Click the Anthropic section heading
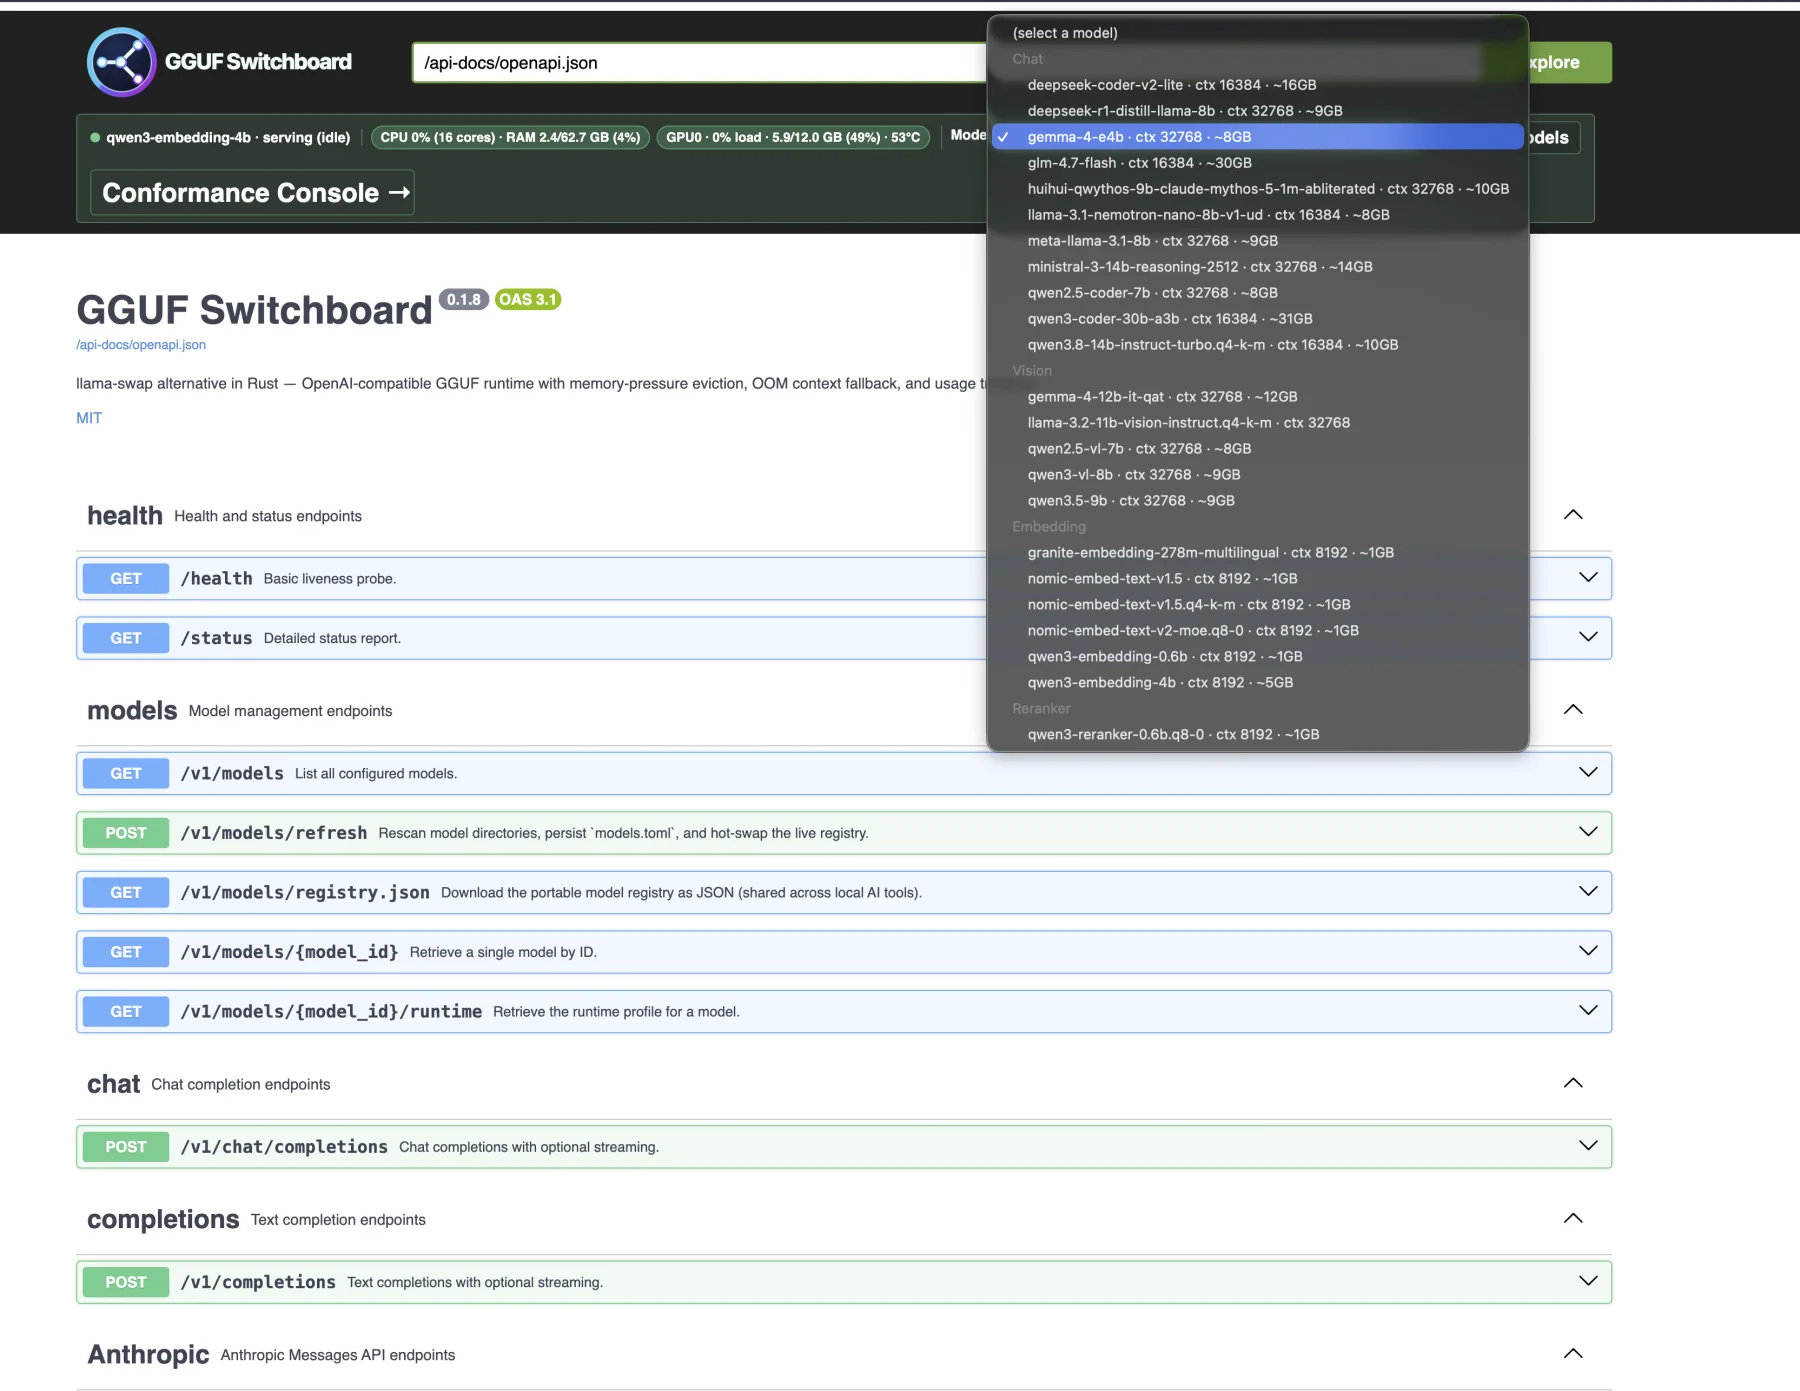Image resolution: width=1800 pixels, height=1391 pixels. pyautogui.click(x=148, y=1355)
